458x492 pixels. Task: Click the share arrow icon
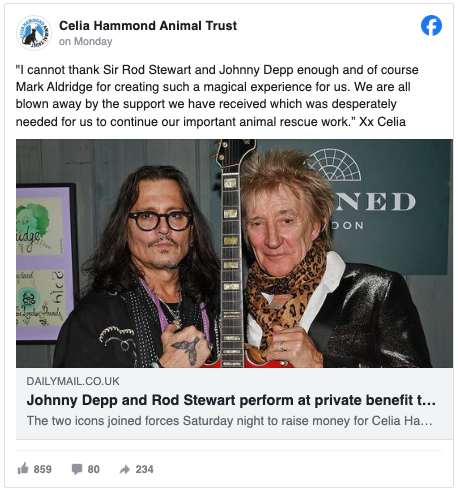[x=125, y=469]
